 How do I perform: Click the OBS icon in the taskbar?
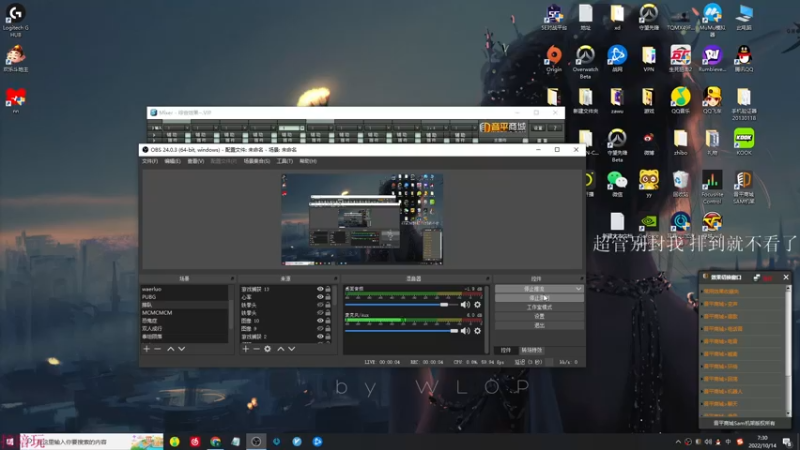pyautogui.click(x=256, y=442)
